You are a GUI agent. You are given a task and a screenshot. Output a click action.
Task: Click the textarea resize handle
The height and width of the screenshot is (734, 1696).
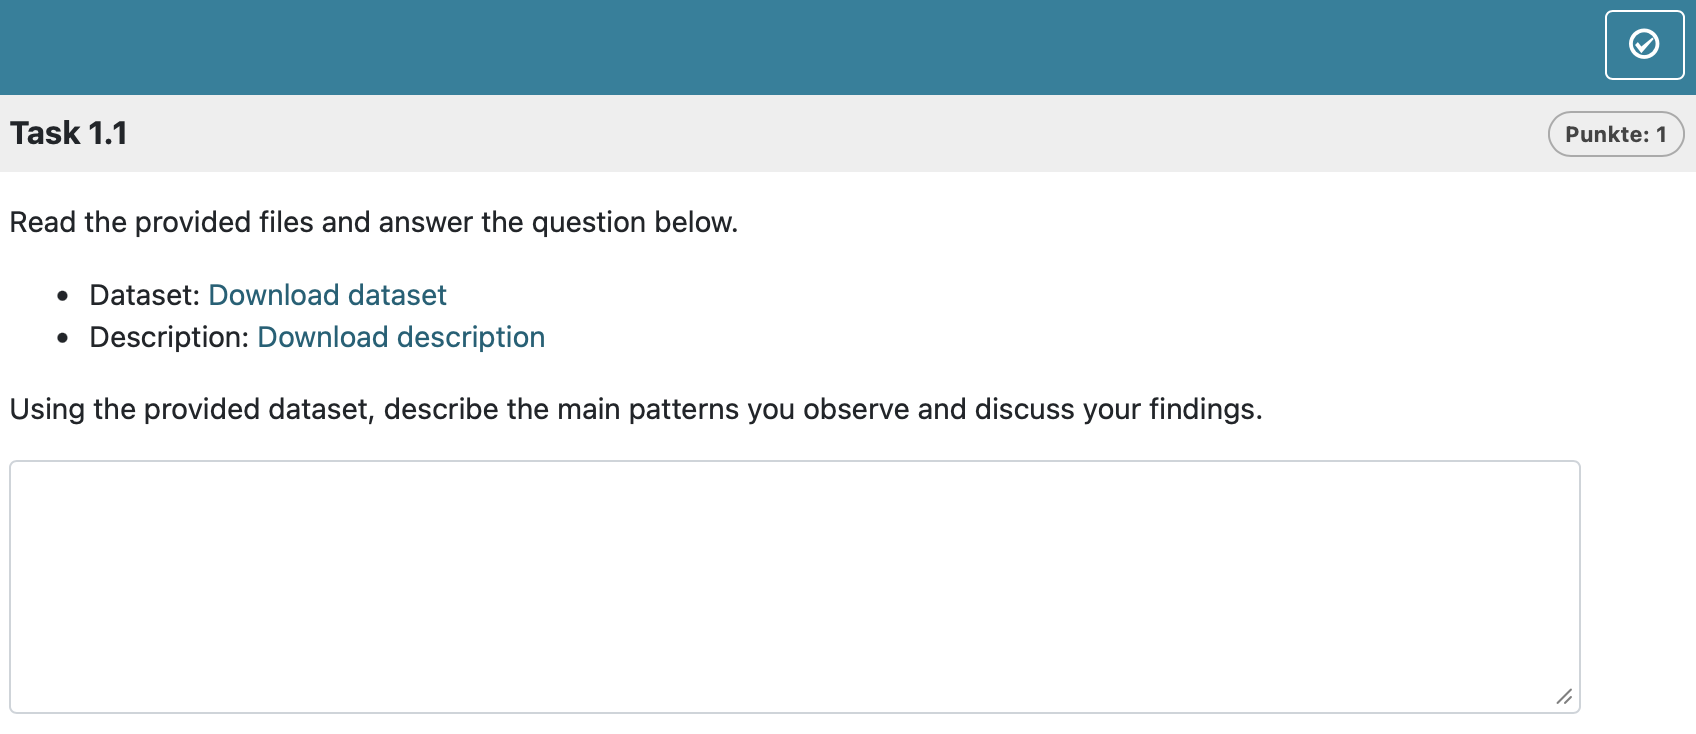(x=1565, y=697)
